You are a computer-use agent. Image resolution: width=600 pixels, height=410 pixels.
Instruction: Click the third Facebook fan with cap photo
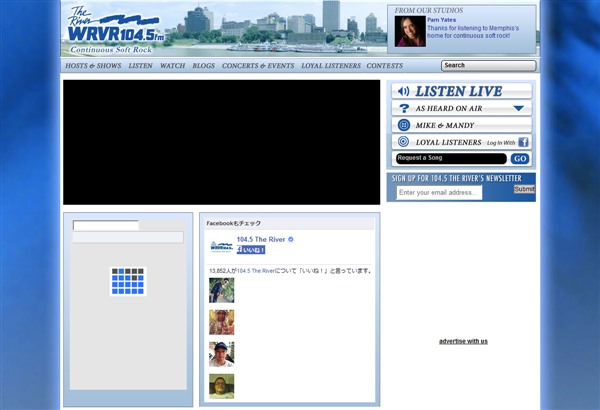click(222, 354)
